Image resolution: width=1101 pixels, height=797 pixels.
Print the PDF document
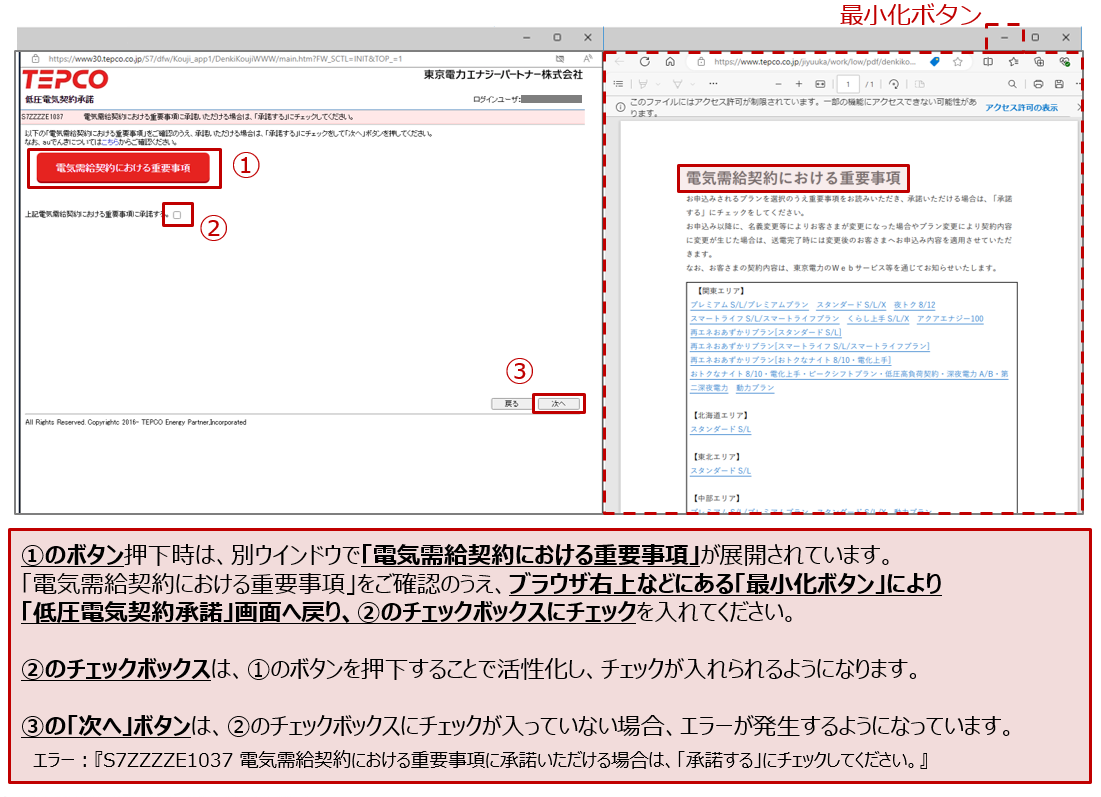[x=1038, y=84]
